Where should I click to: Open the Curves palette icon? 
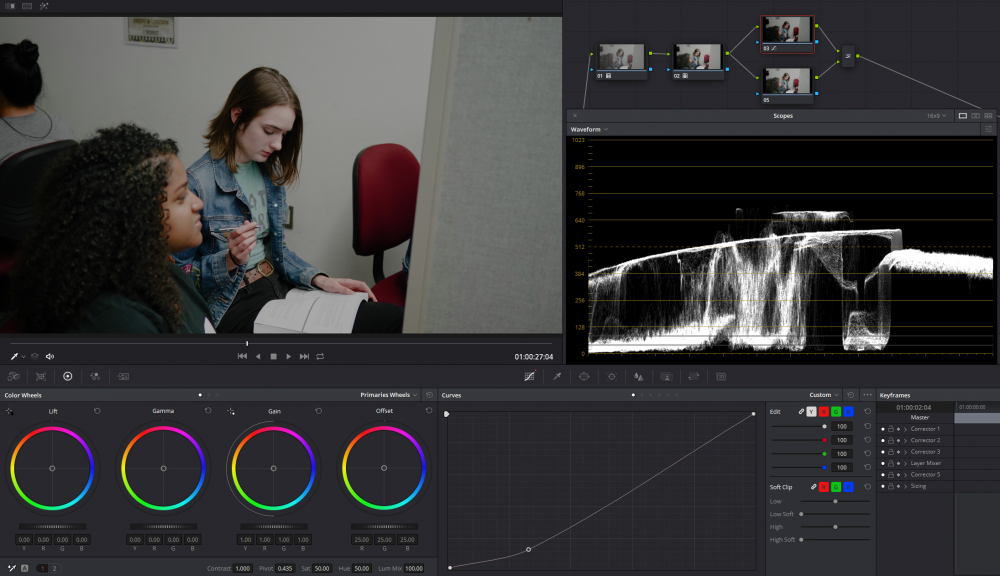pos(529,377)
